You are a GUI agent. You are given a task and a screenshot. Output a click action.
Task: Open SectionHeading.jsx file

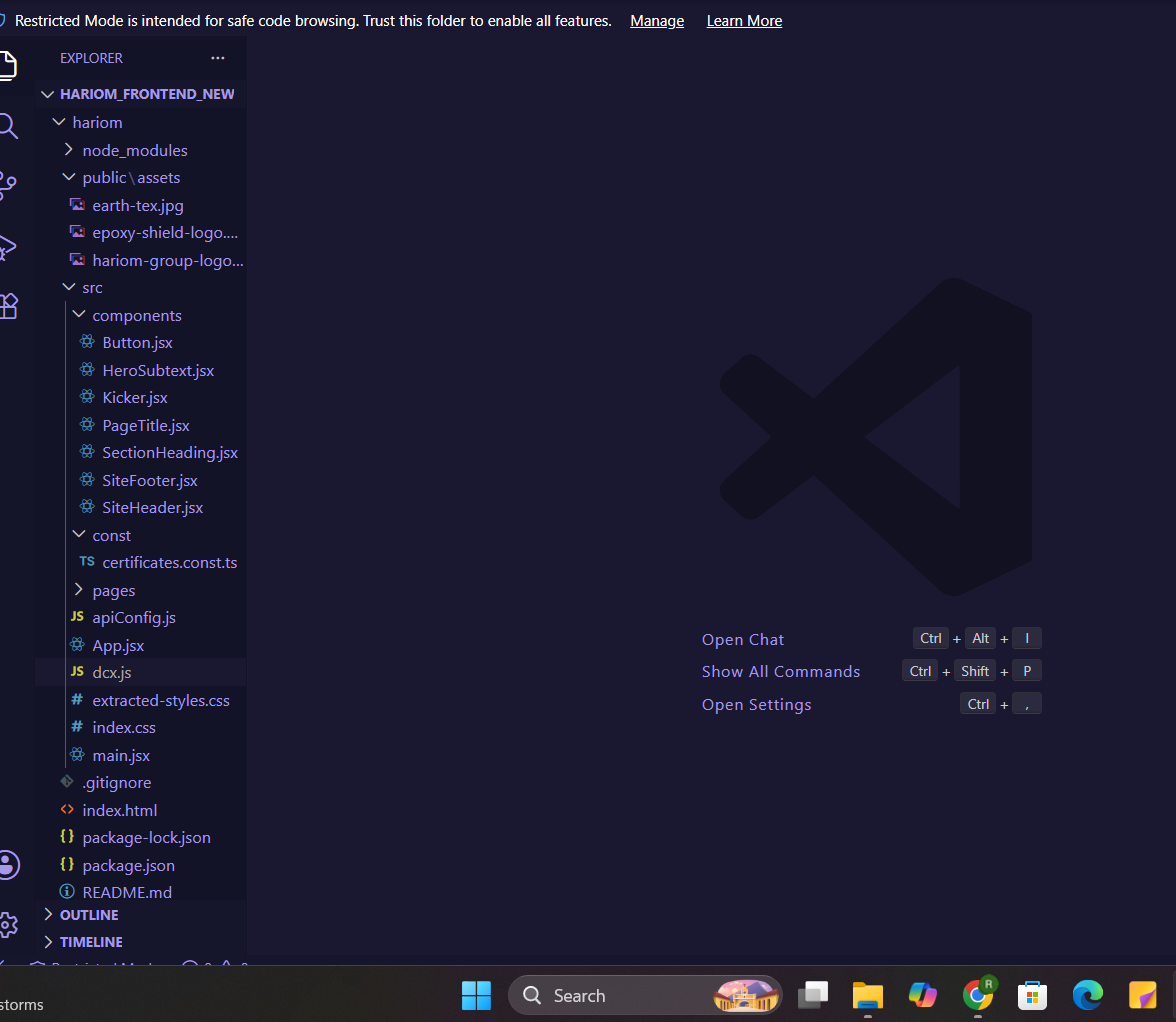[x=141, y=453]
